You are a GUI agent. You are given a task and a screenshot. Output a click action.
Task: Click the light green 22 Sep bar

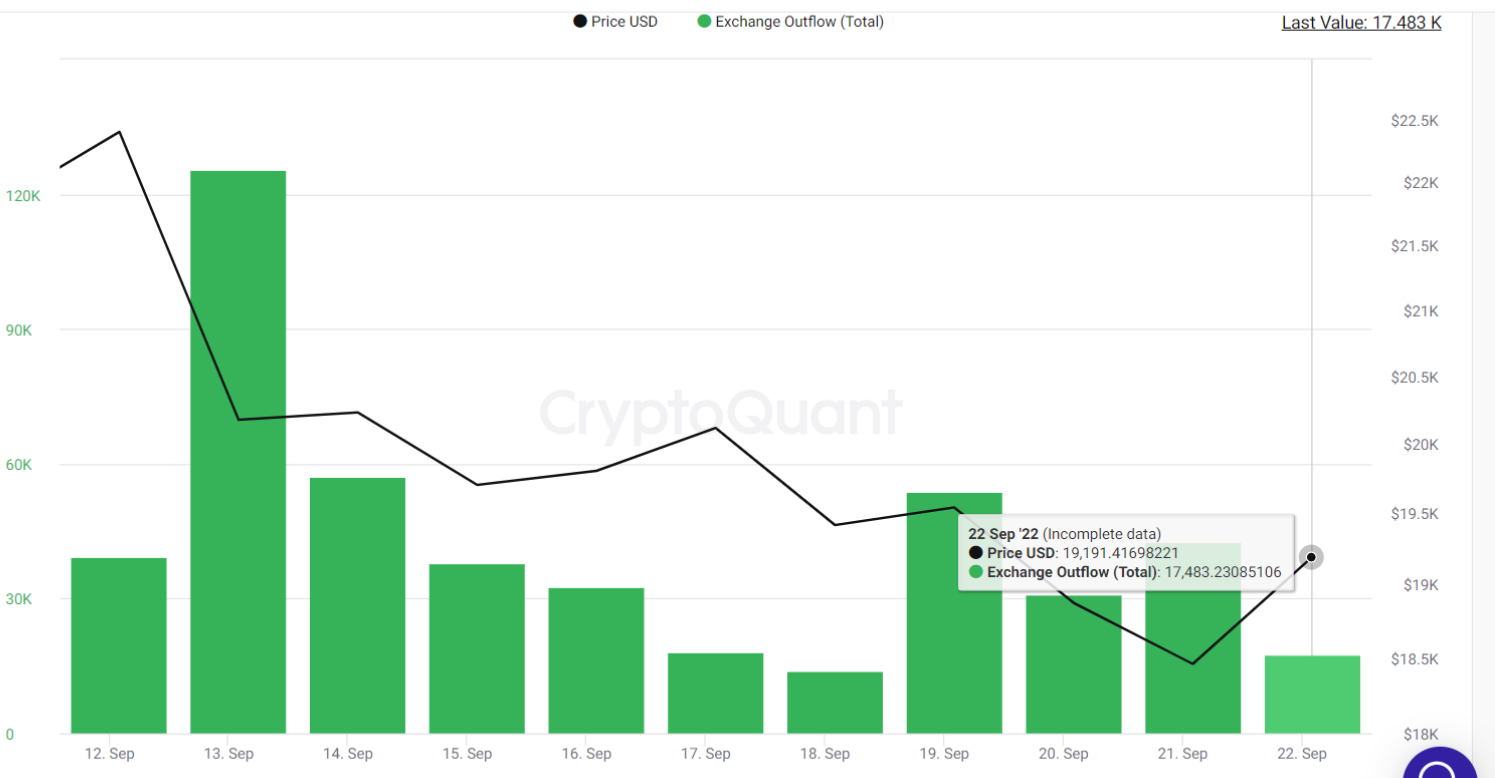tap(1312, 695)
